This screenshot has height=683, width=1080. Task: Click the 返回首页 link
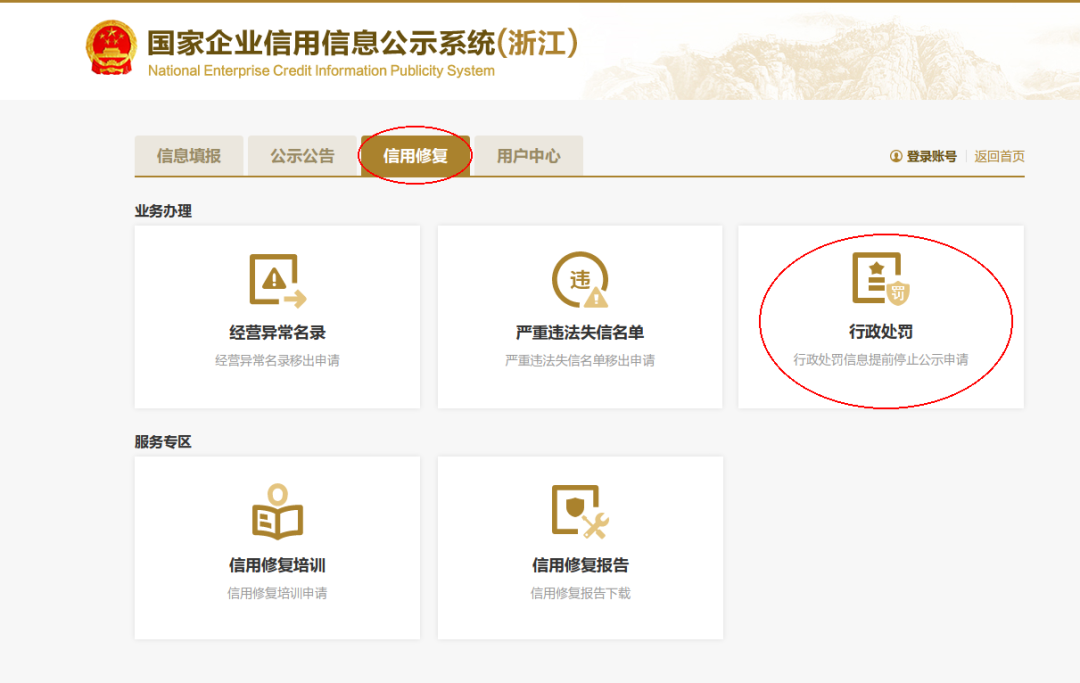999,156
